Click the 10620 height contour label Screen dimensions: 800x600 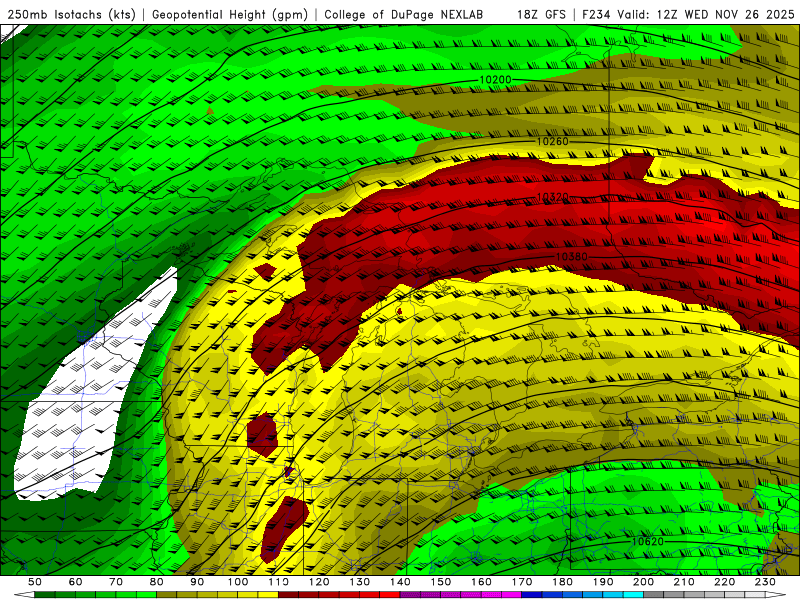647,541
